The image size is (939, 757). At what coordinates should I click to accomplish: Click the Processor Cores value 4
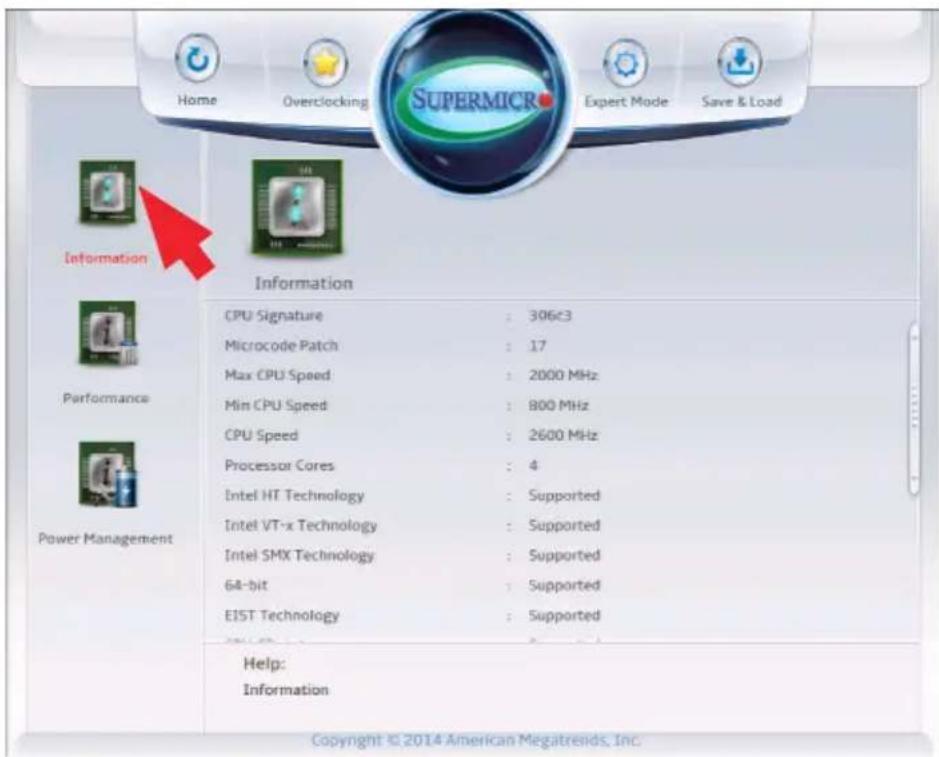click(533, 465)
